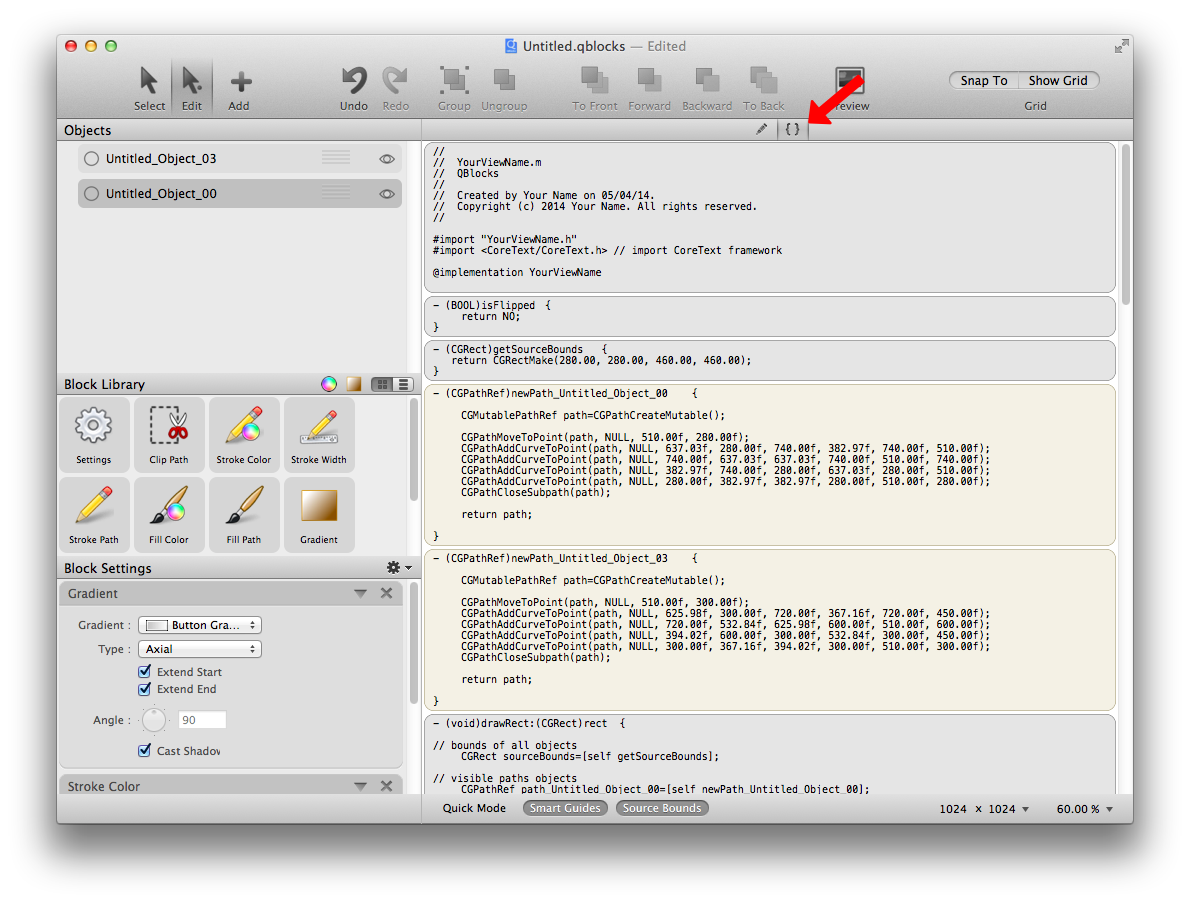Screen dimensions: 1190x903
Task: Switch Block Library to icon grid view
Action: (x=382, y=384)
